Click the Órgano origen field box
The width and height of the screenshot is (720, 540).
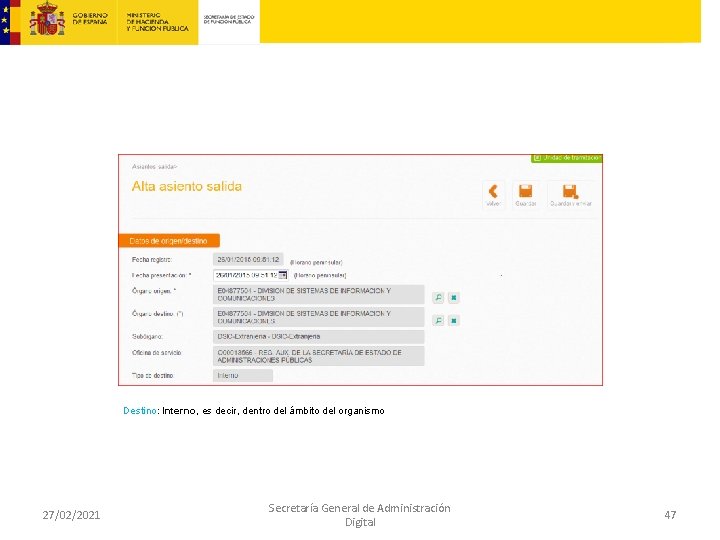coord(319,294)
